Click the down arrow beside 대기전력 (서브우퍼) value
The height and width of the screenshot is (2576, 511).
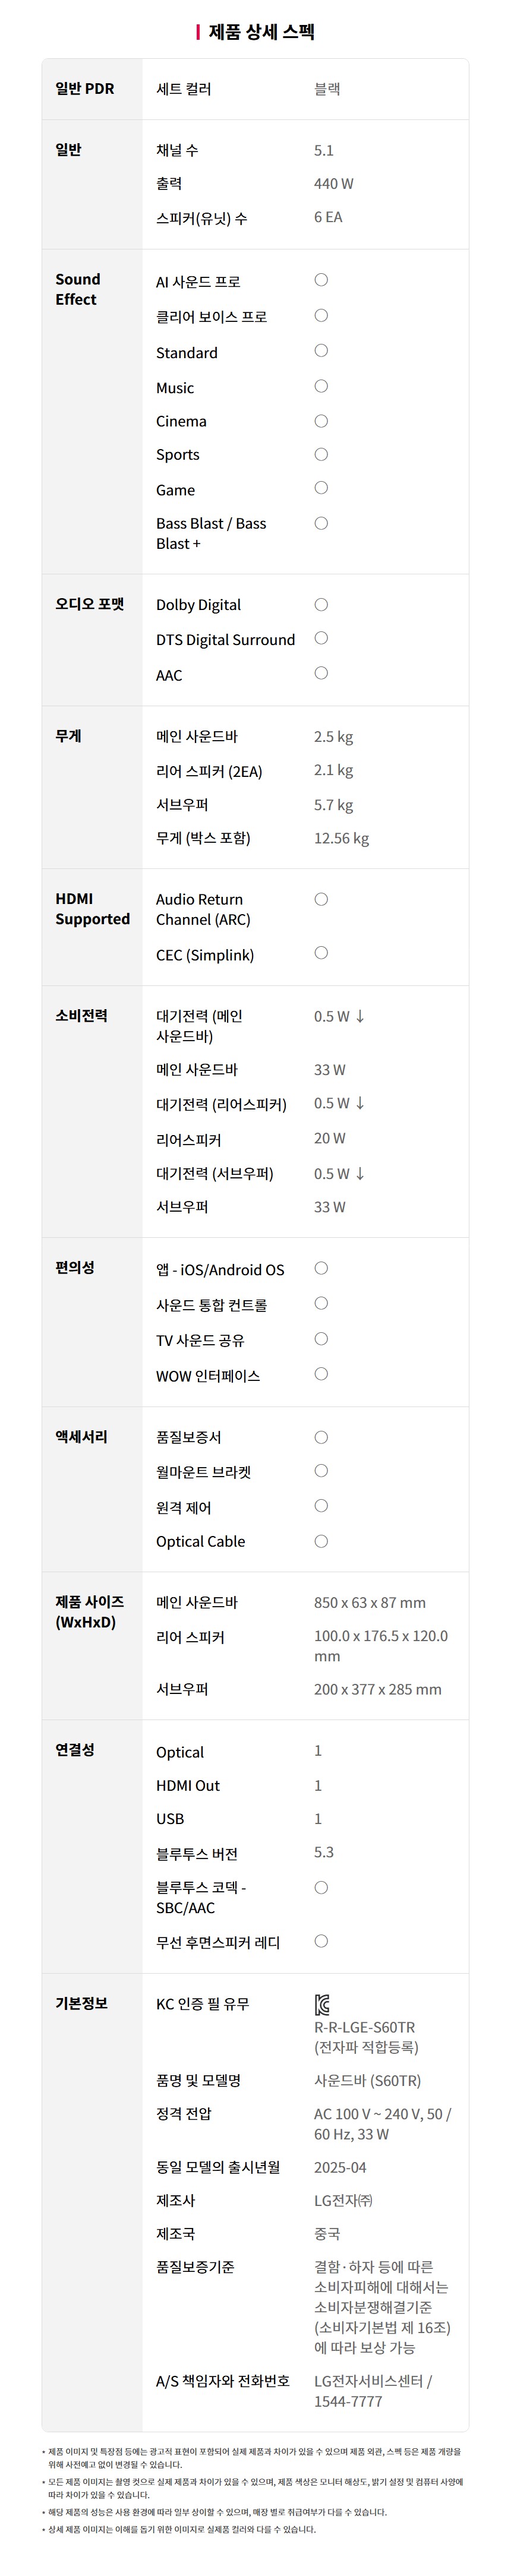click(x=360, y=1173)
